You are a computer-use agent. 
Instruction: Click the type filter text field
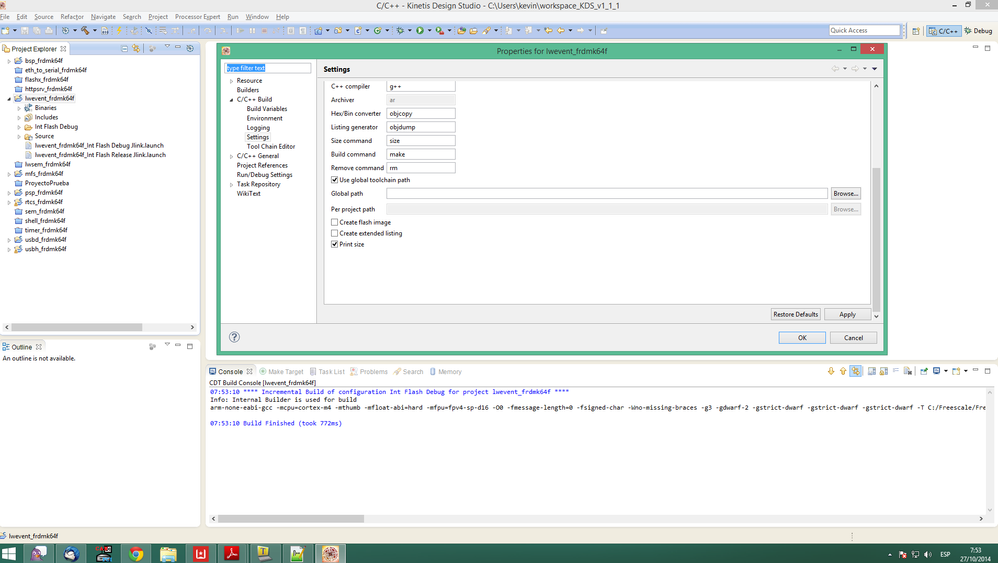tap(268, 68)
